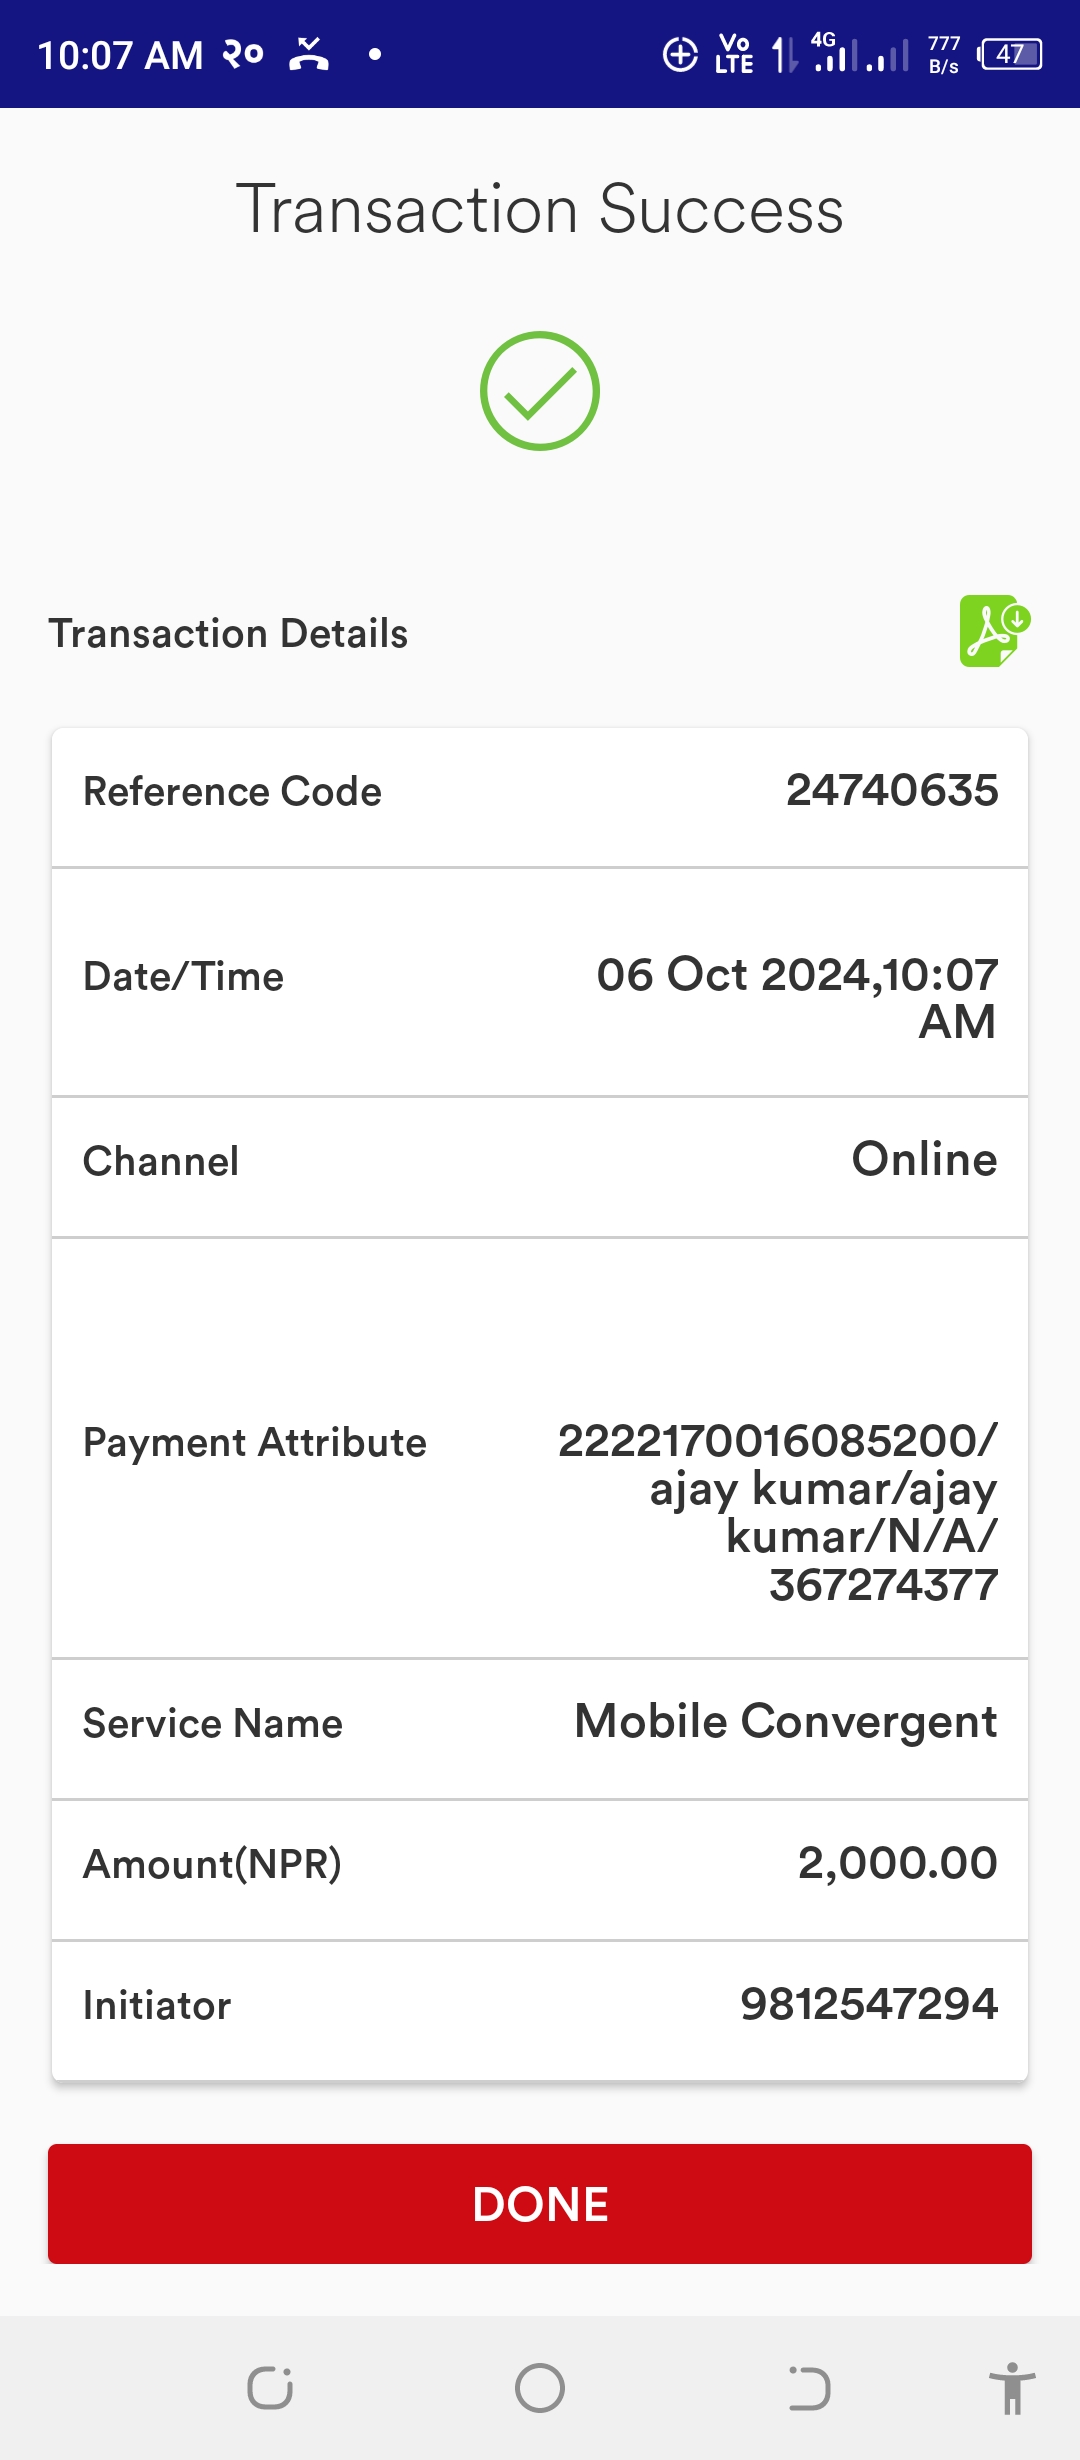This screenshot has height=2460, width=1080.
Task: Select the Reference Code value 24740635
Action: click(892, 790)
